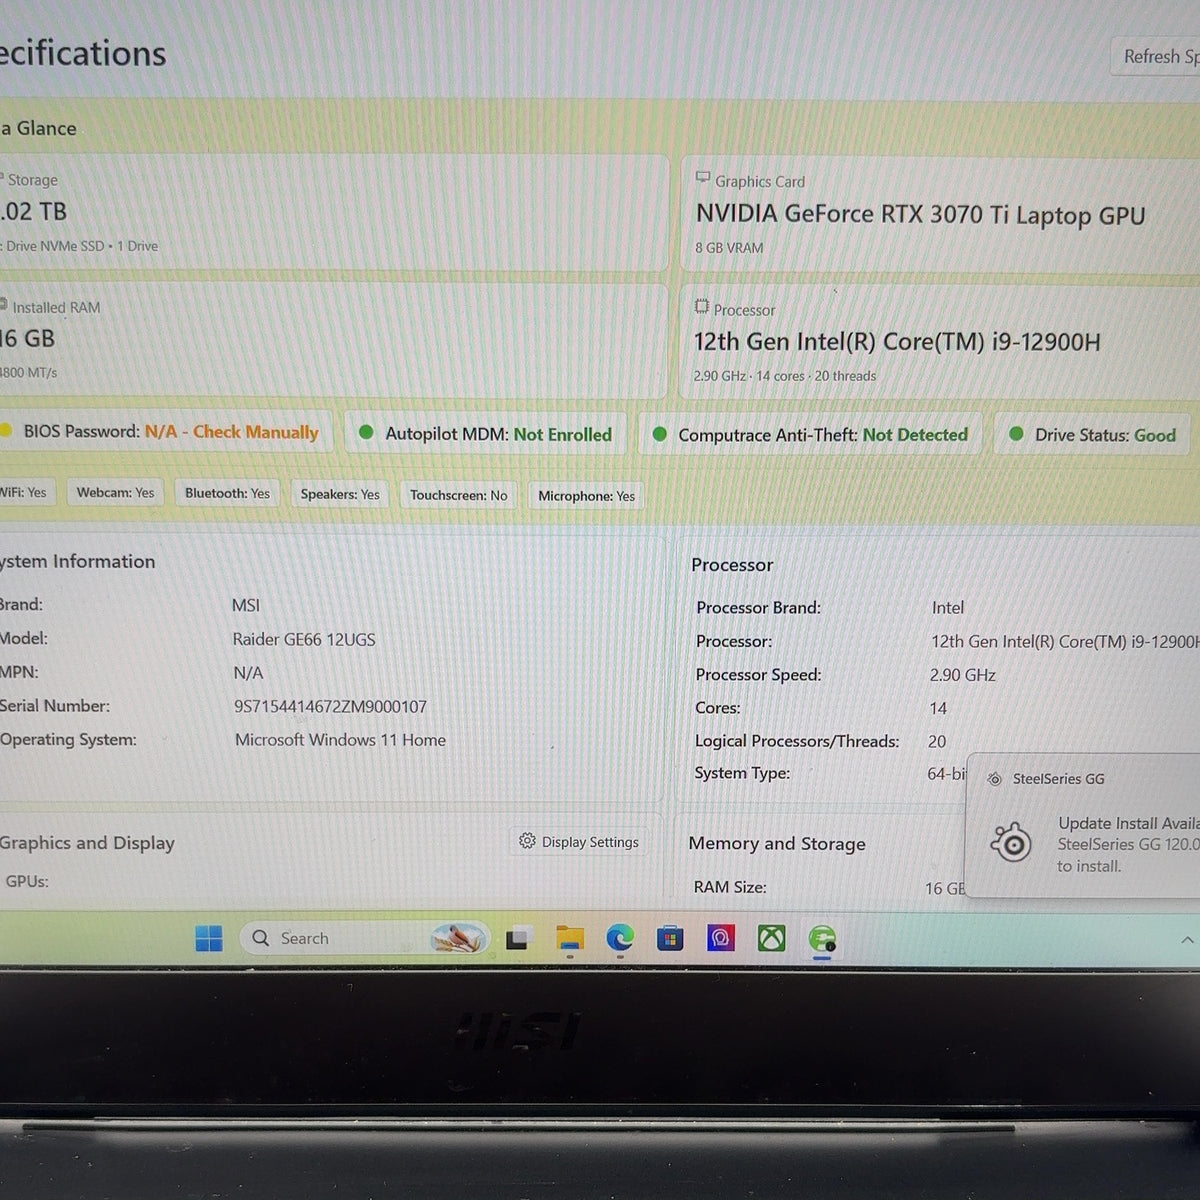Open Microsoft Store from the taskbar

pos(670,938)
